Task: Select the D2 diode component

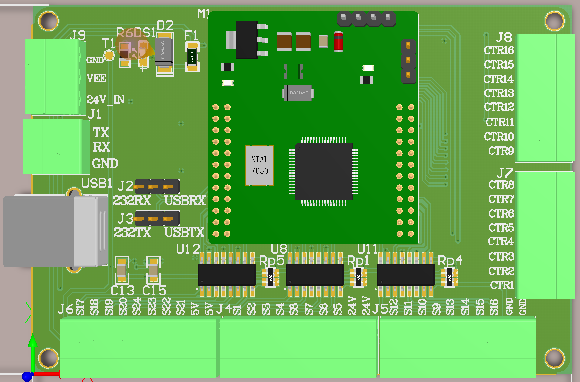Action: (x=164, y=54)
